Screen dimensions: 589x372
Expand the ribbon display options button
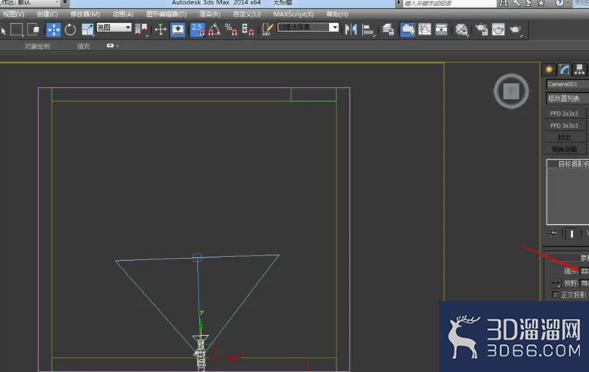pyautogui.click(x=112, y=45)
